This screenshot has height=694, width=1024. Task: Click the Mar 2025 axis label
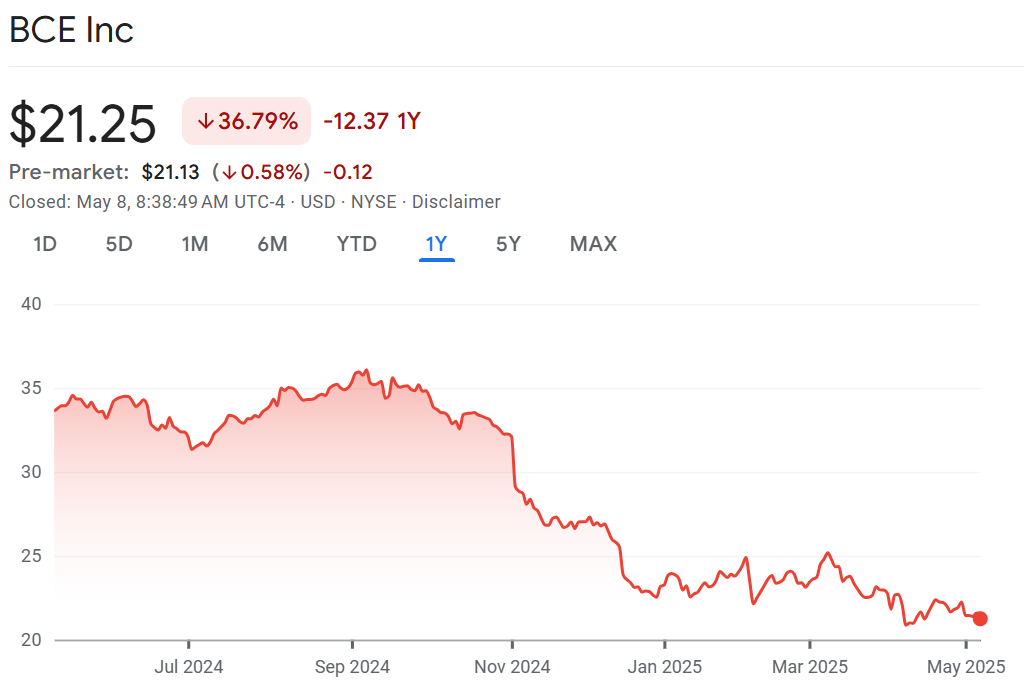[x=810, y=666]
